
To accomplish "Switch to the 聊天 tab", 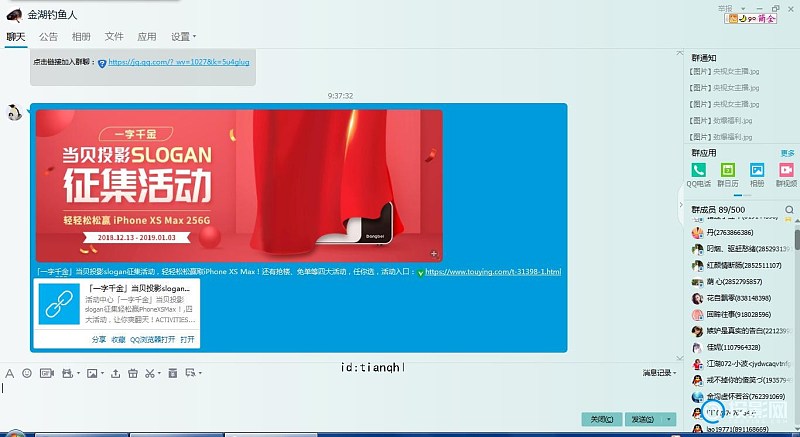I will [x=16, y=37].
